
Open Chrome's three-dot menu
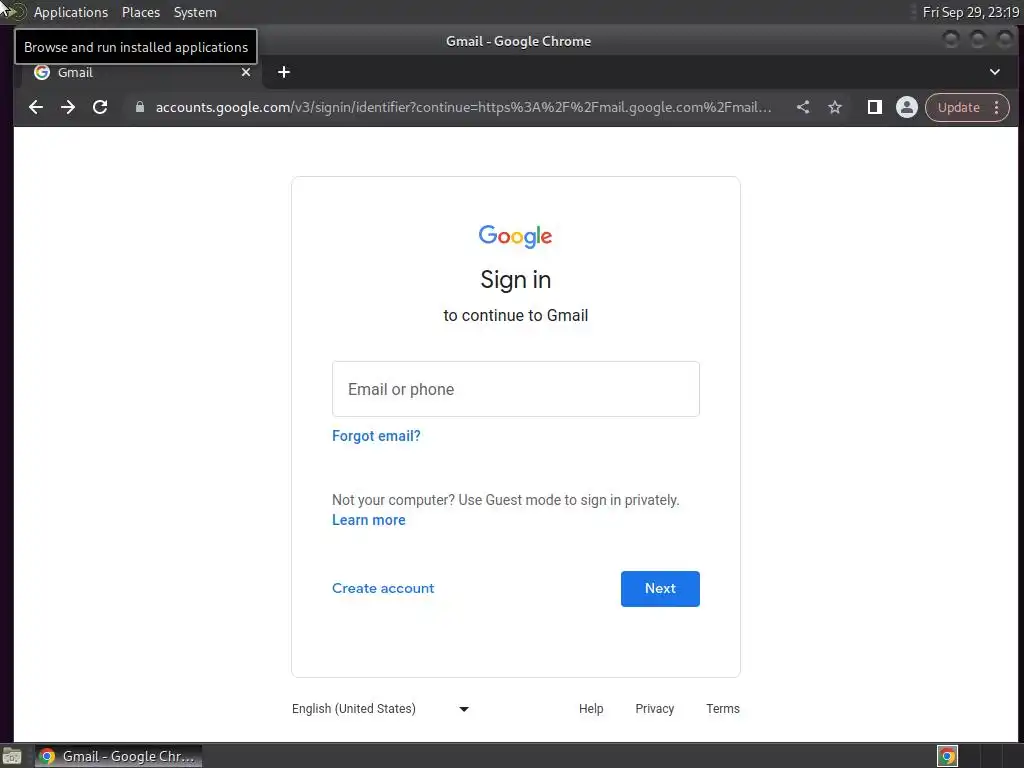pyautogui.click(x=997, y=107)
